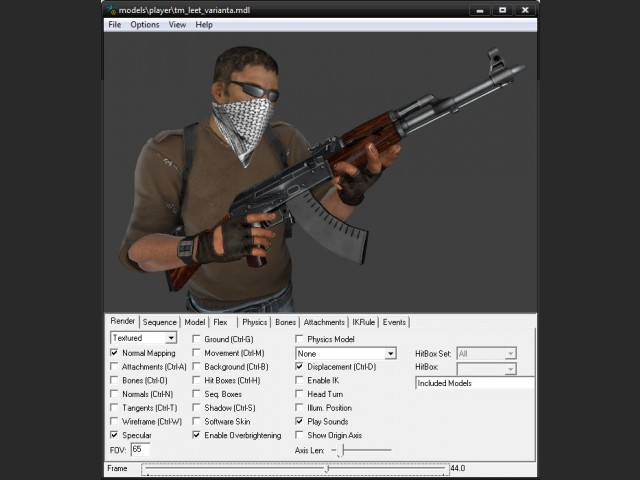The image size is (640, 480).
Task: Enable Wireframe (Ctrl-W) checkbox
Action: coord(114,421)
